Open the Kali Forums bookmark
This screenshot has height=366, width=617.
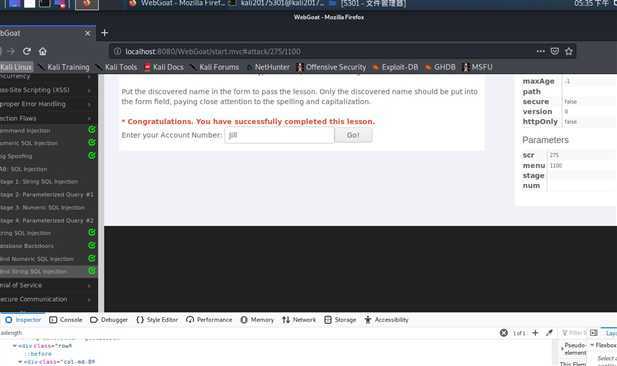(x=215, y=67)
